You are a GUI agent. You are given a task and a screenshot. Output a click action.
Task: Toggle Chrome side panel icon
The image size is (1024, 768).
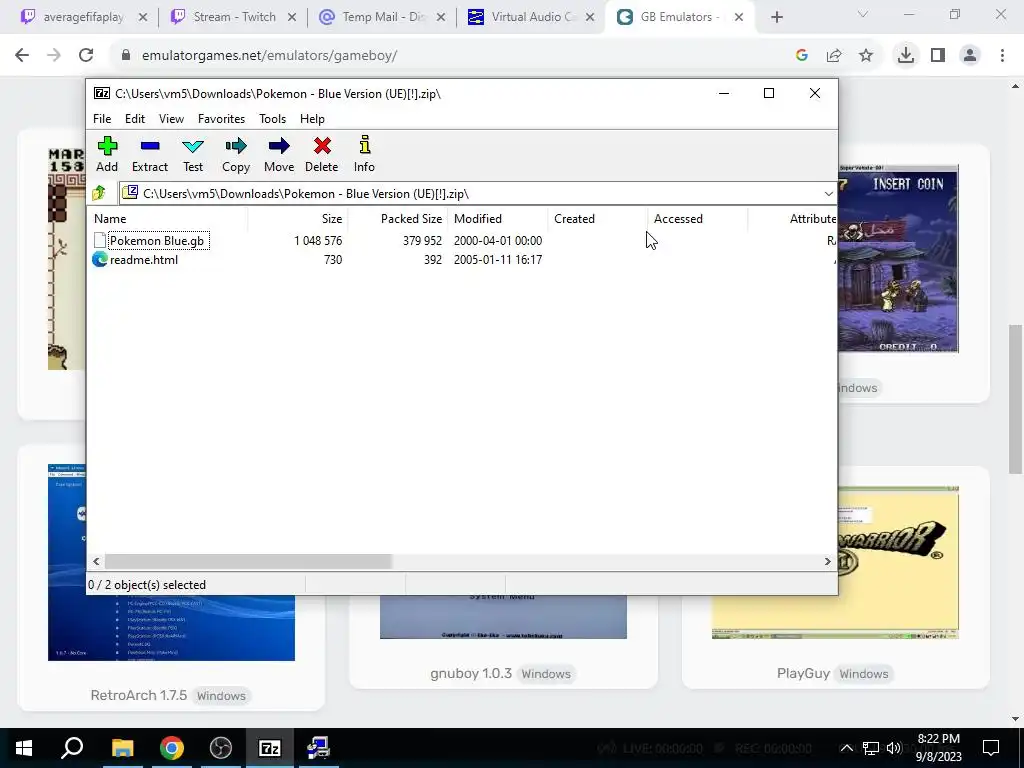pyautogui.click(x=938, y=56)
